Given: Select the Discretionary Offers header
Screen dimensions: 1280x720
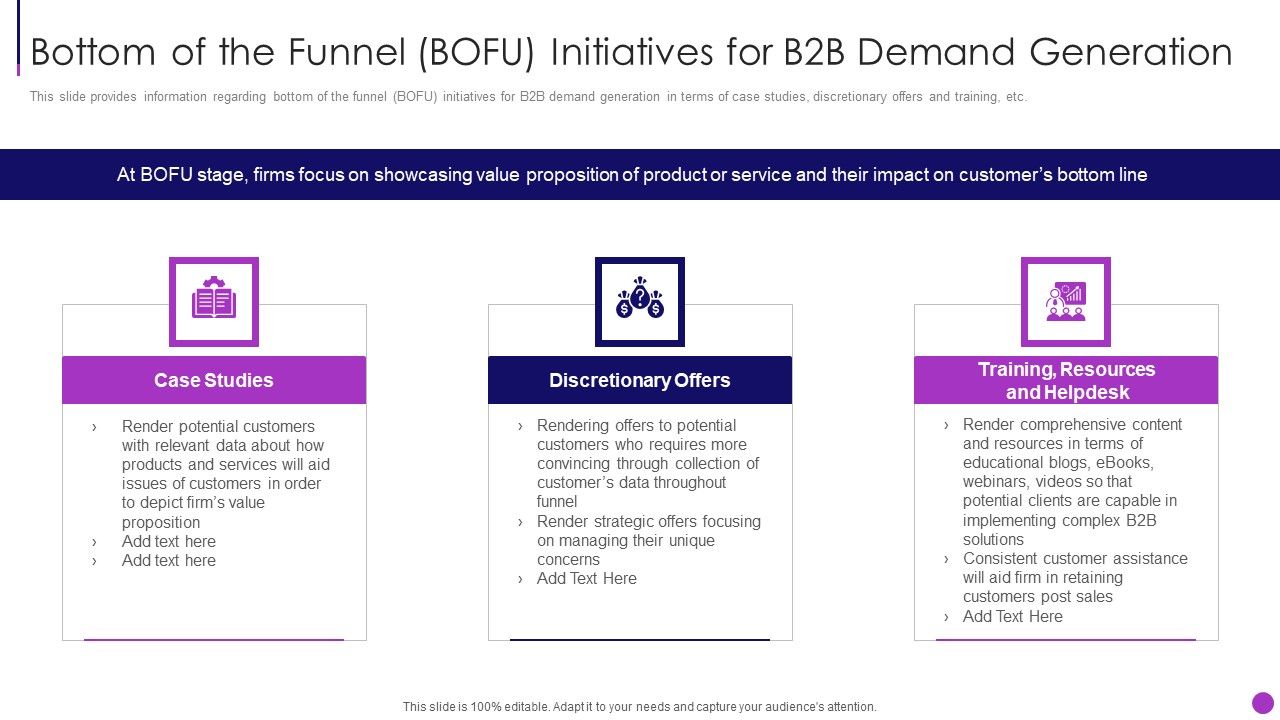Looking at the screenshot, I should (x=640, y=380).
